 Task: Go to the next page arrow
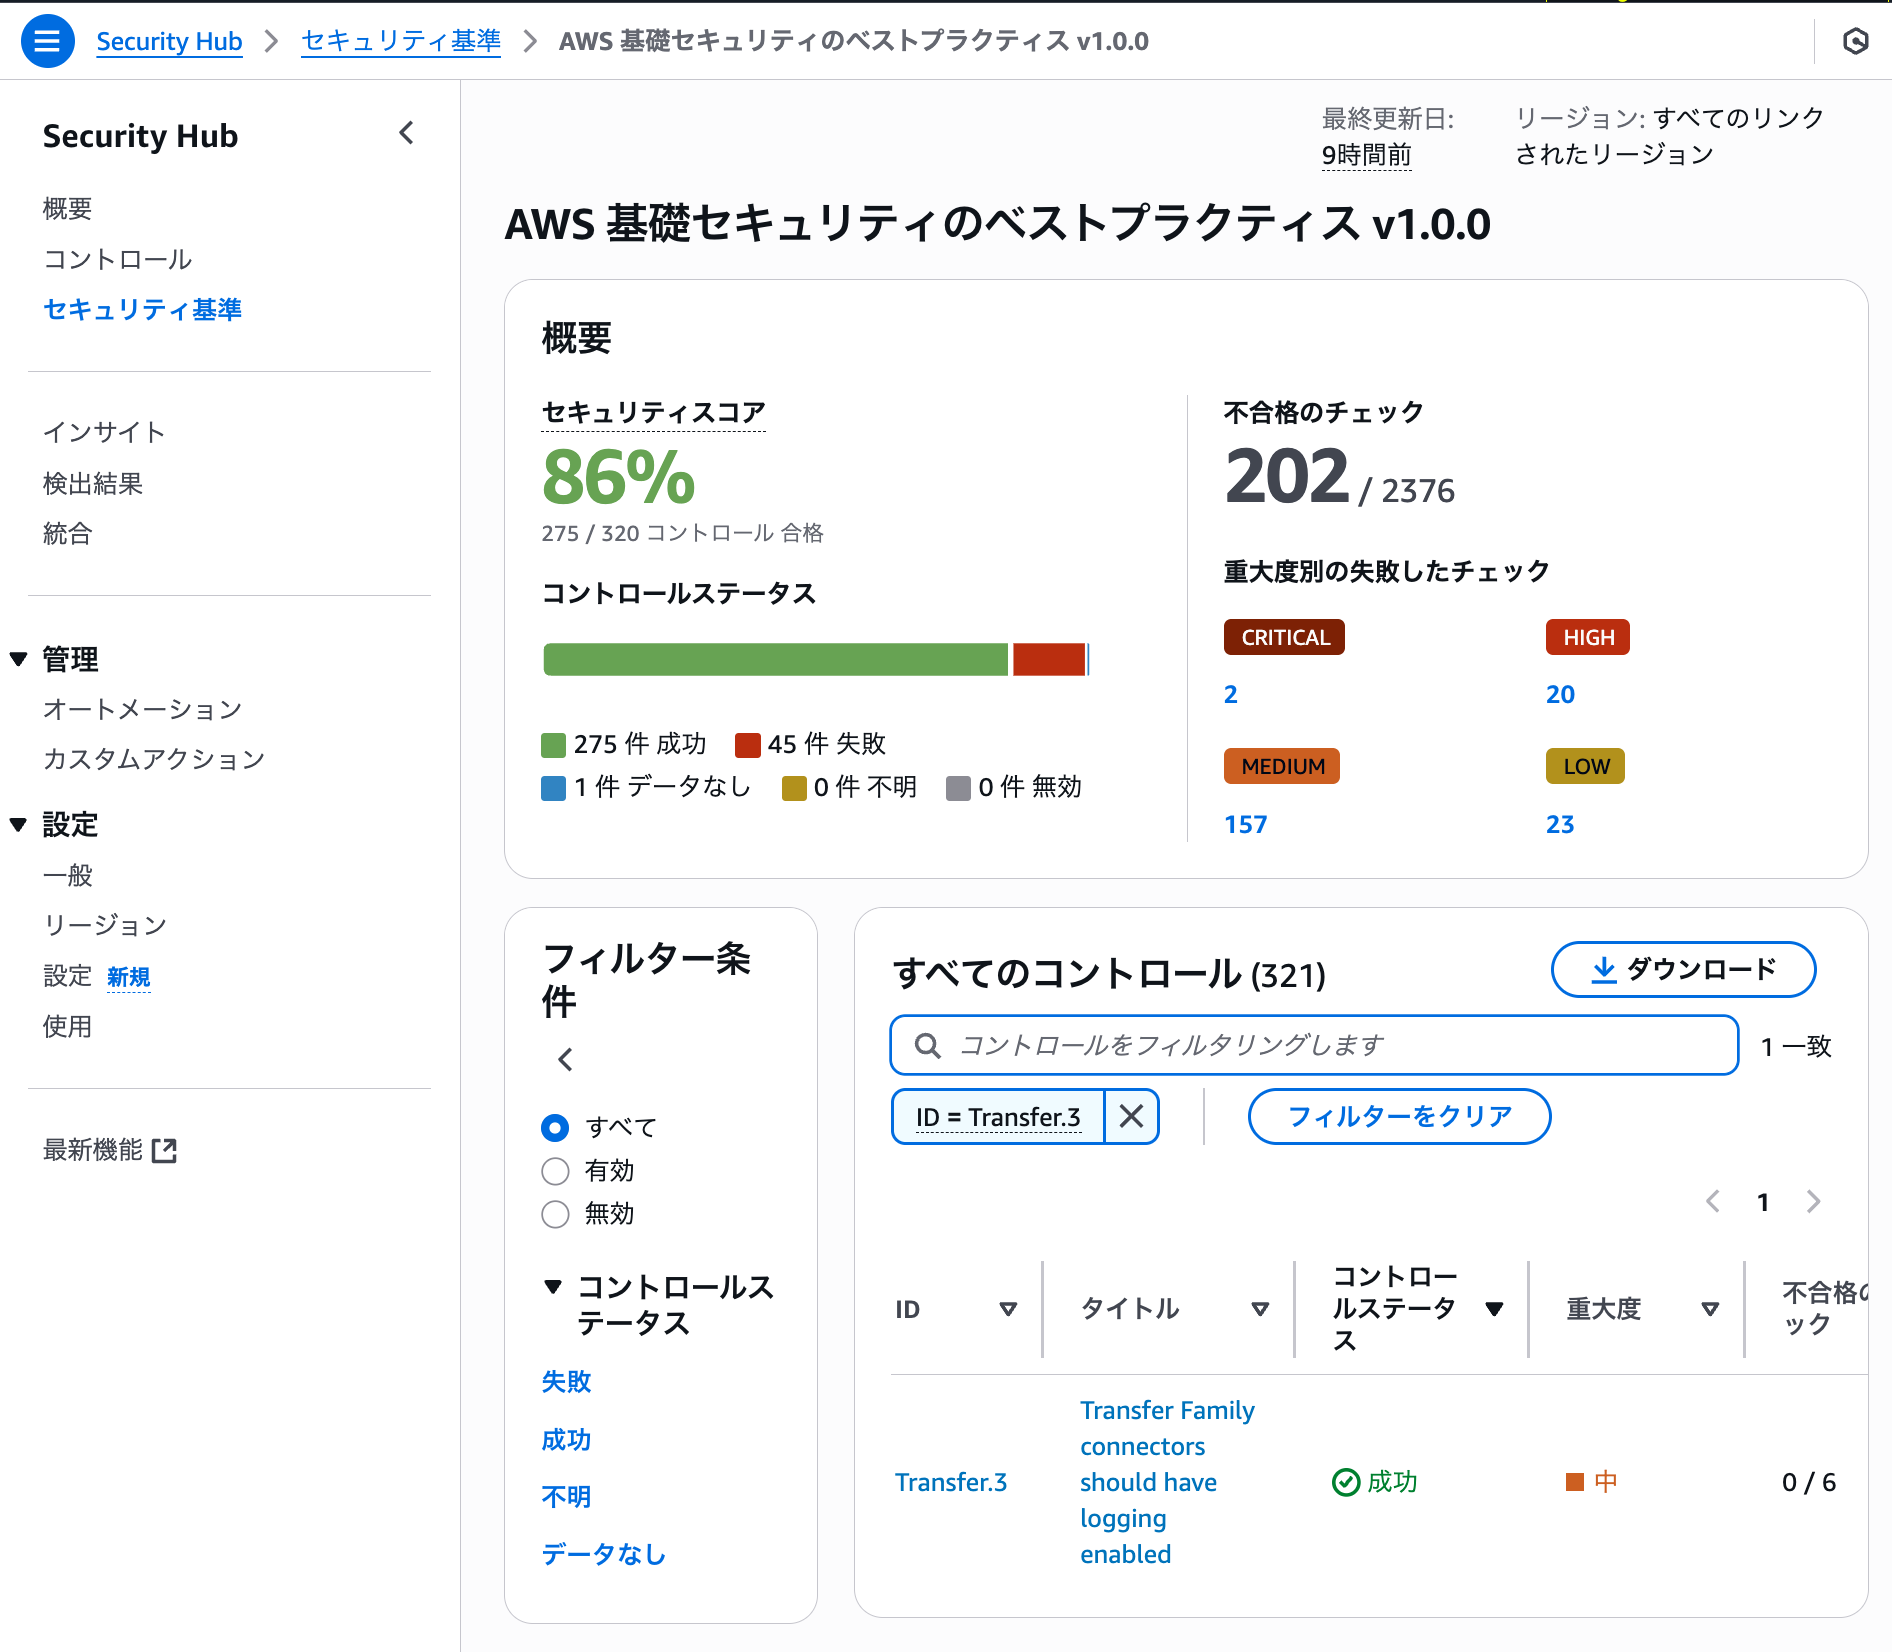pos(1813,1201)
